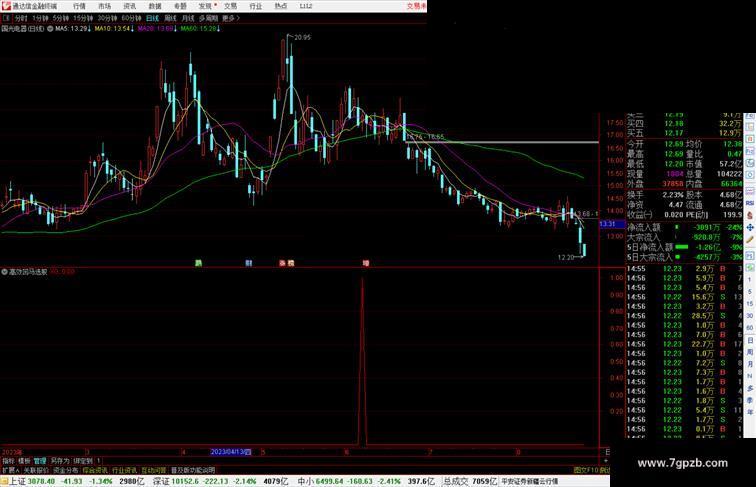
Task: Open the 行情 menu in the top bar
Action: 79,6
